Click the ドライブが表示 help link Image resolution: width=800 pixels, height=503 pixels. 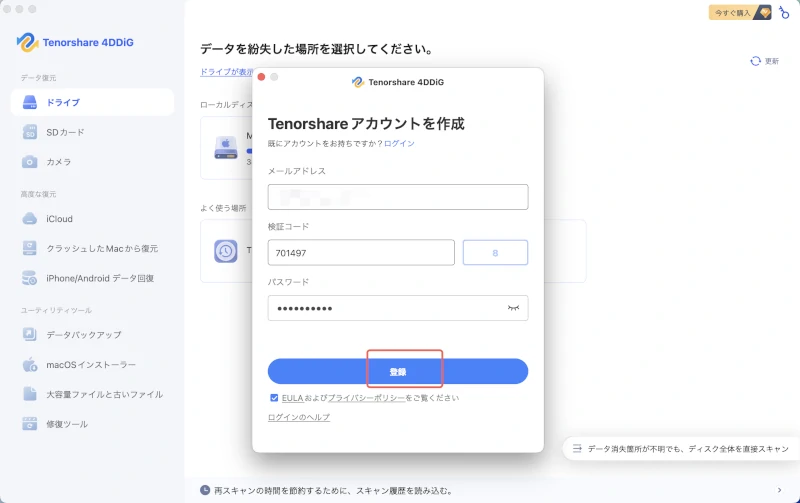[x=227, y=72]
